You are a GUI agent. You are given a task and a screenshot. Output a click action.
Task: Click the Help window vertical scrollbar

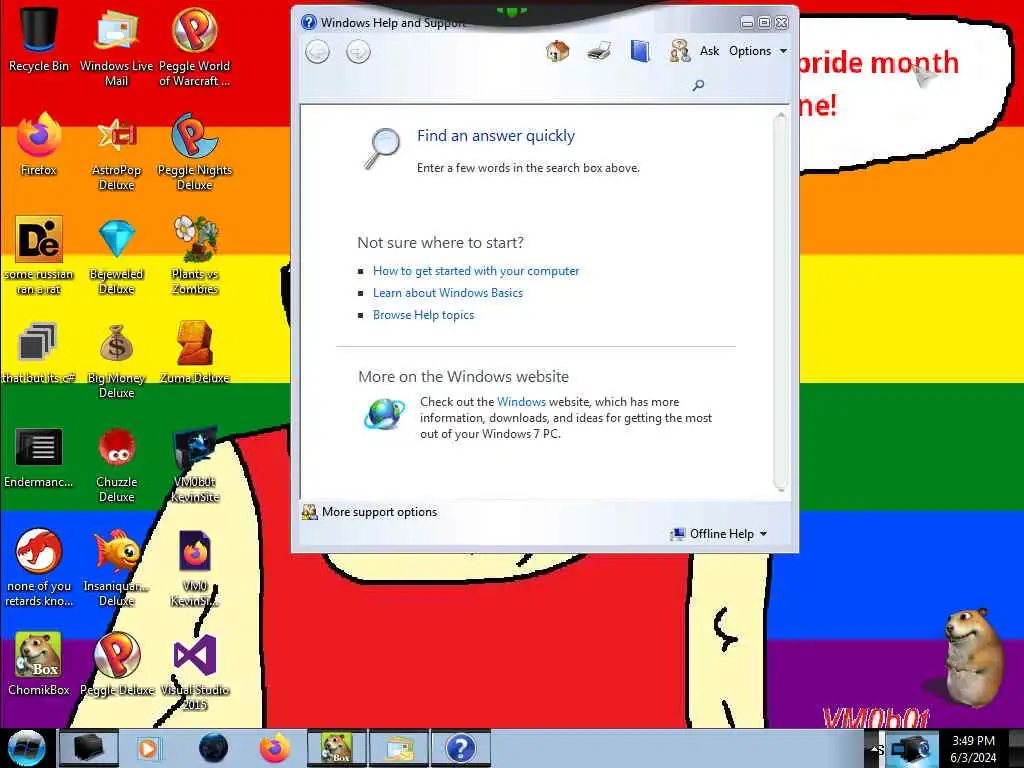[780, 301]
